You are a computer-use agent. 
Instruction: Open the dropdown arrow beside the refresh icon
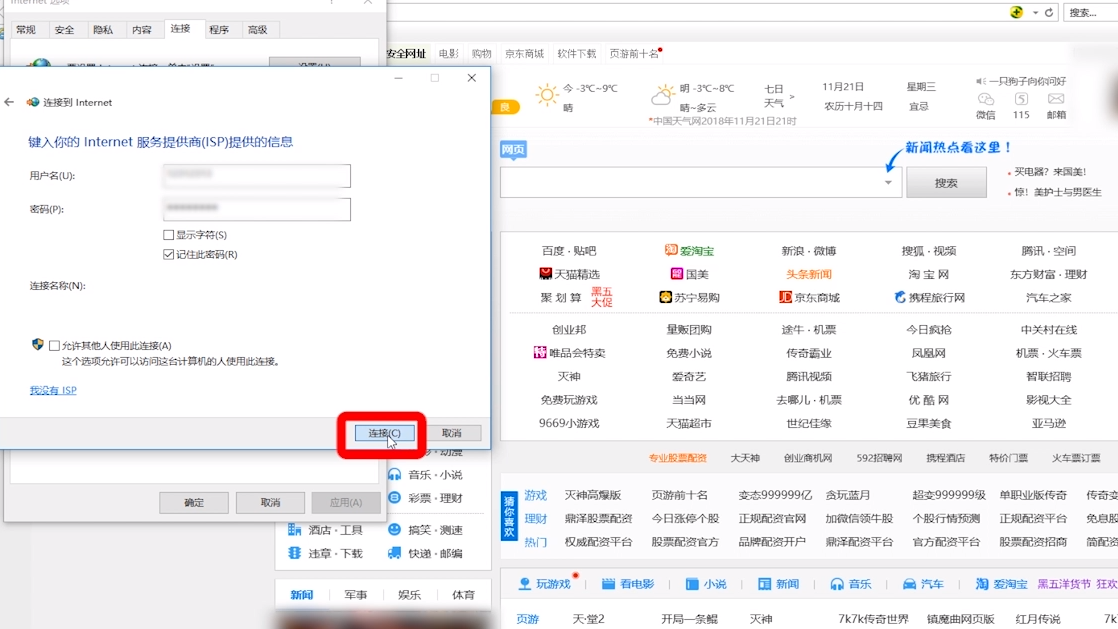pos(1035,12)
